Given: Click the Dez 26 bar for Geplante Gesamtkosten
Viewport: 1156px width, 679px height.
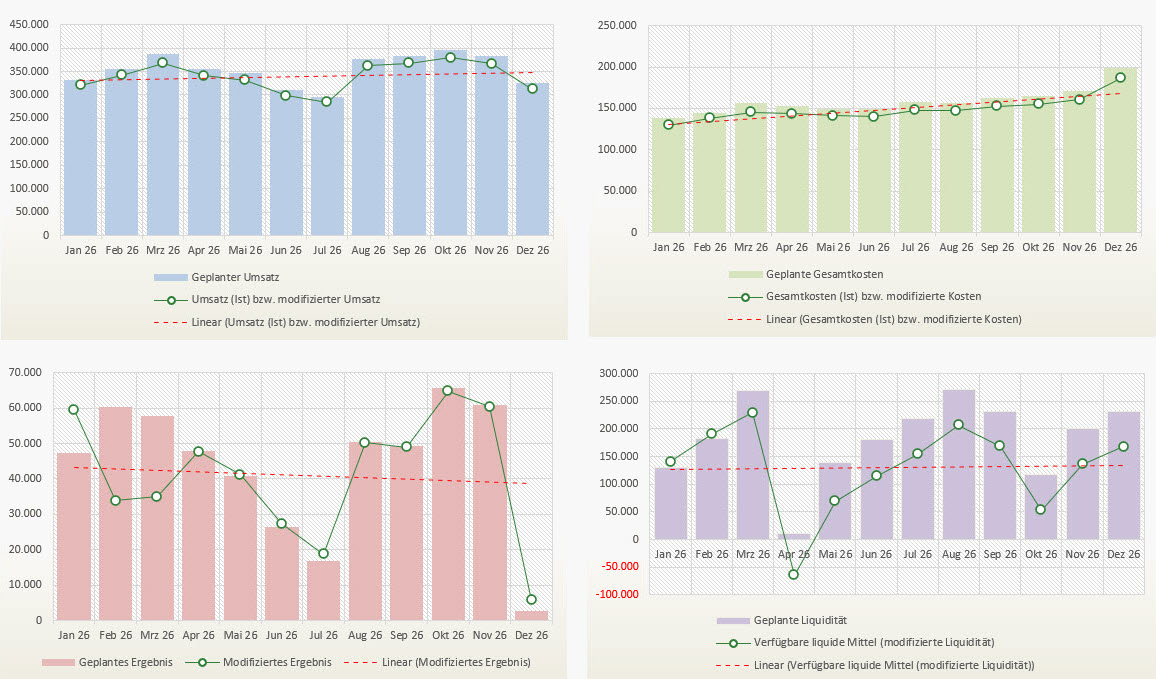Looking at the screenshot, I should coord(1120,150).
